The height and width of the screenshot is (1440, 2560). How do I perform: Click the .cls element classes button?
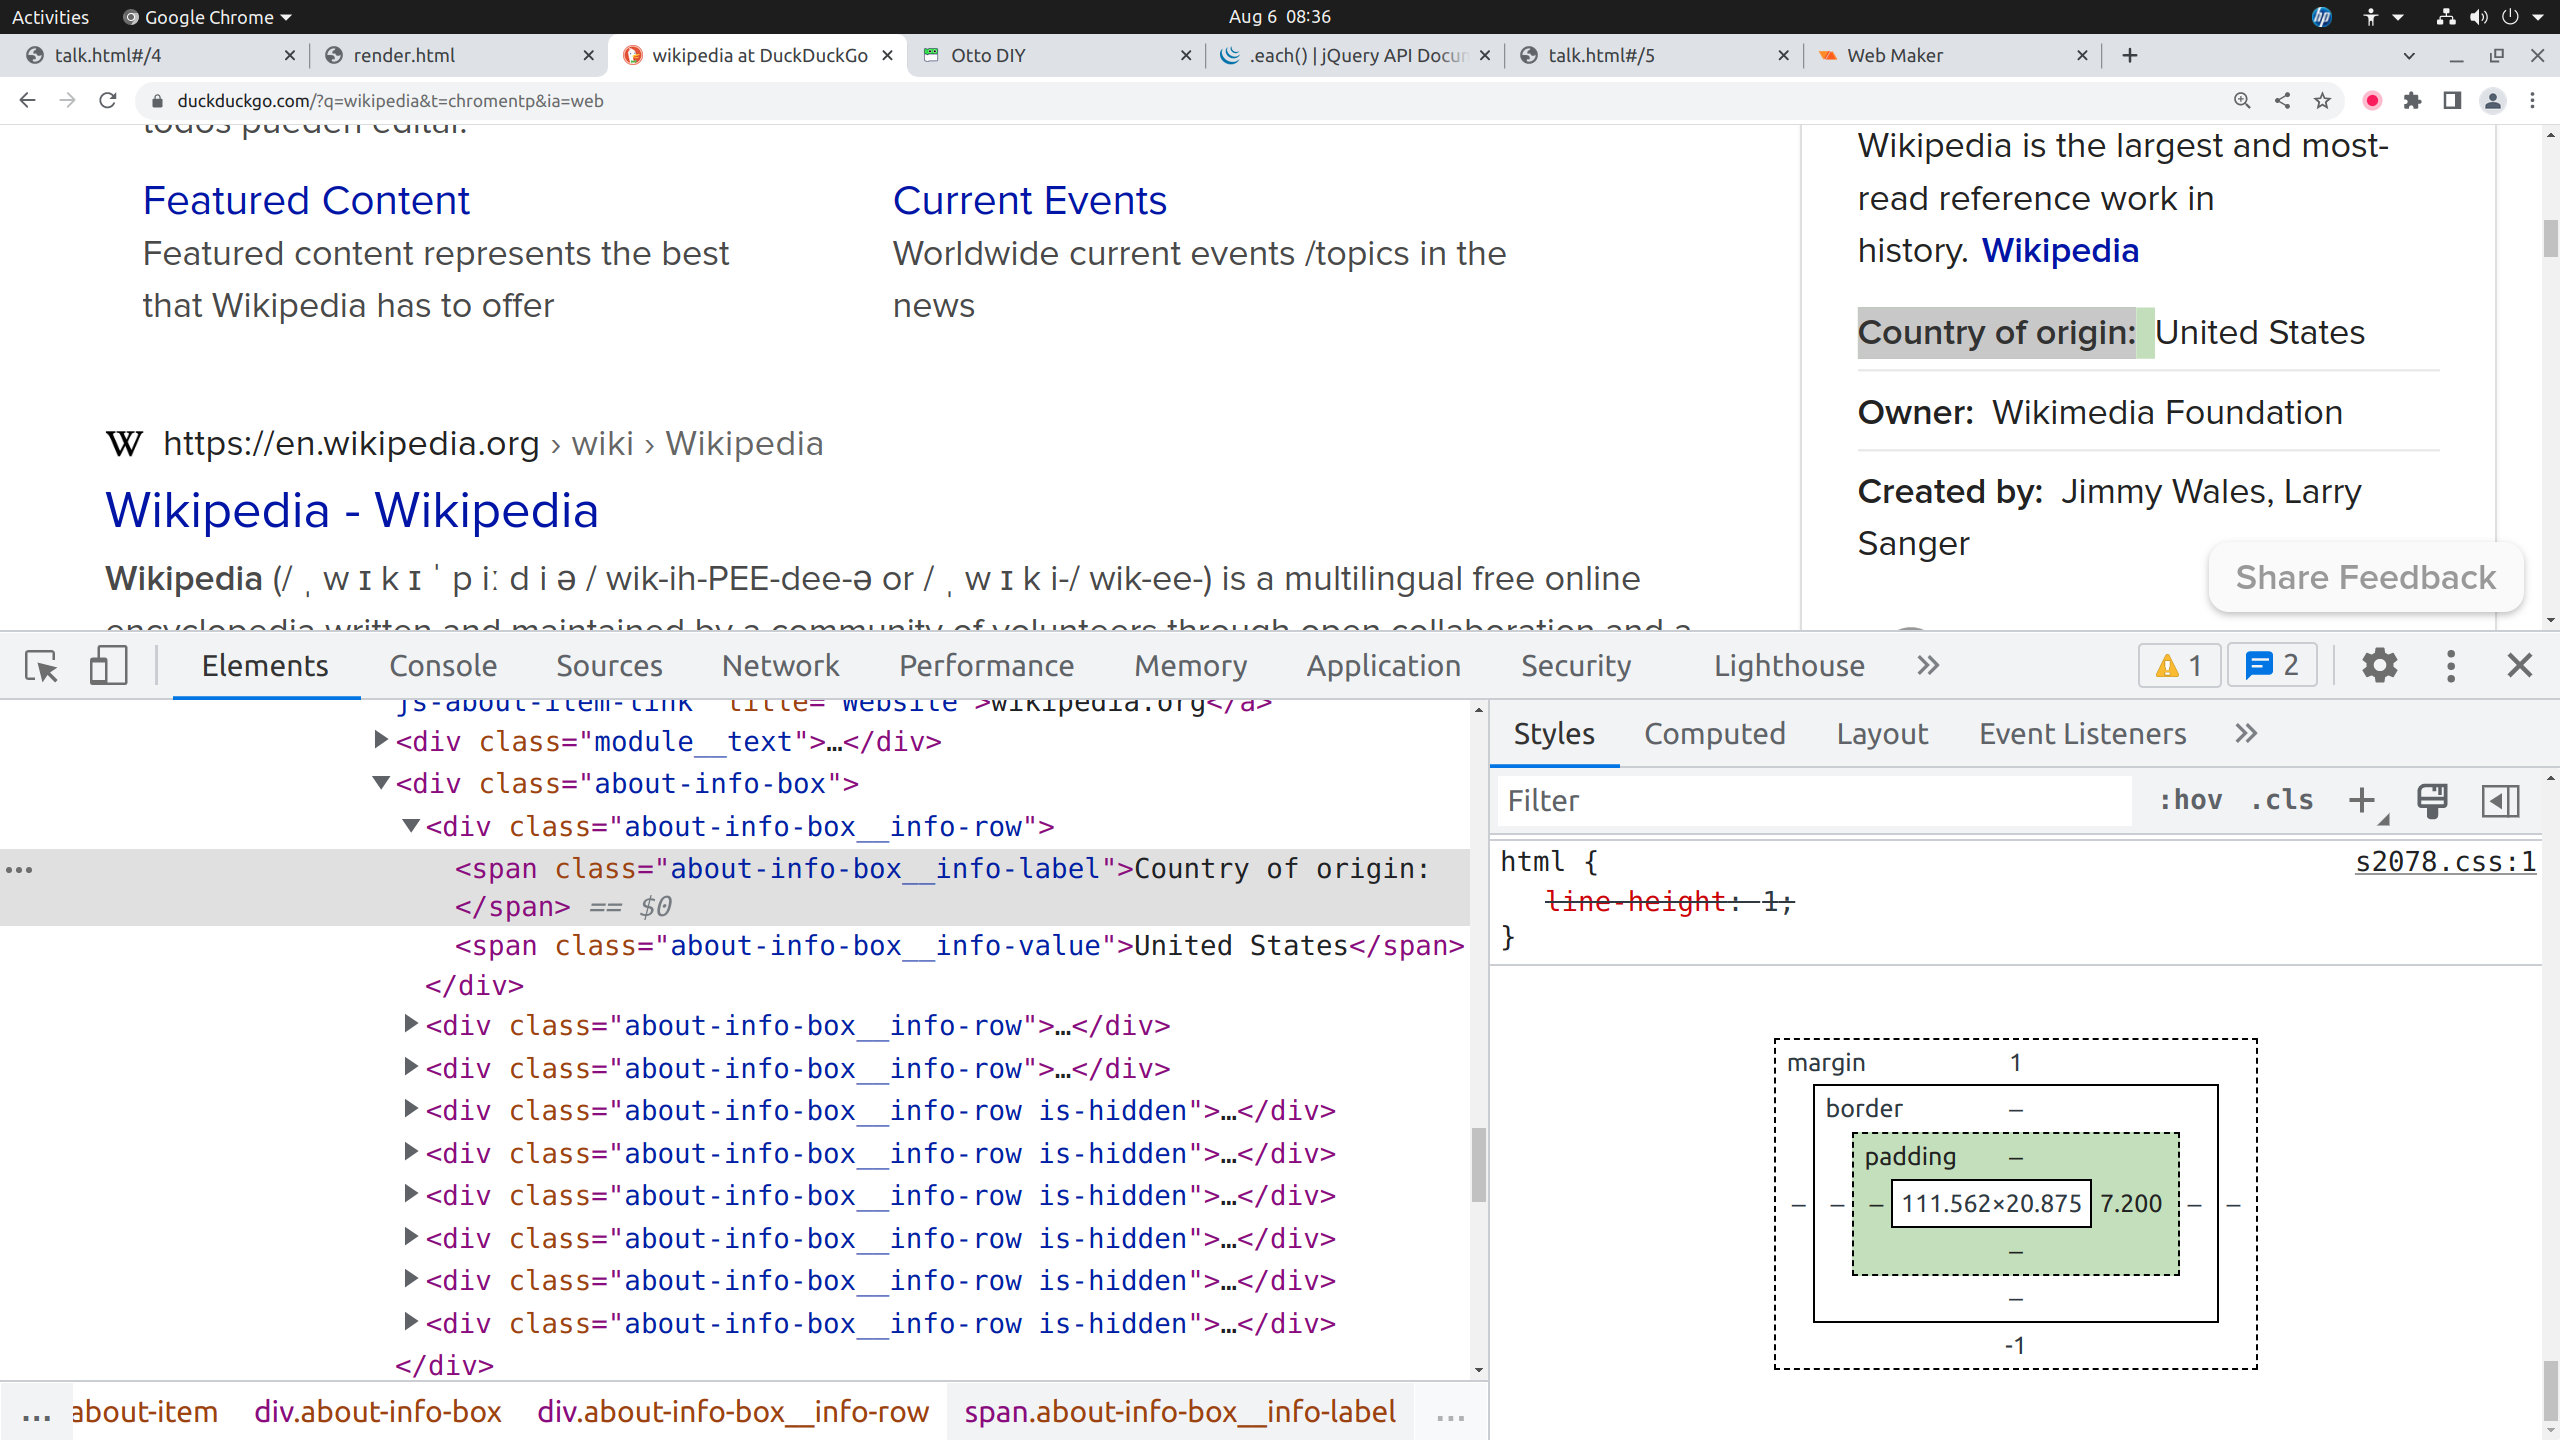click(x=2282, y=800)
